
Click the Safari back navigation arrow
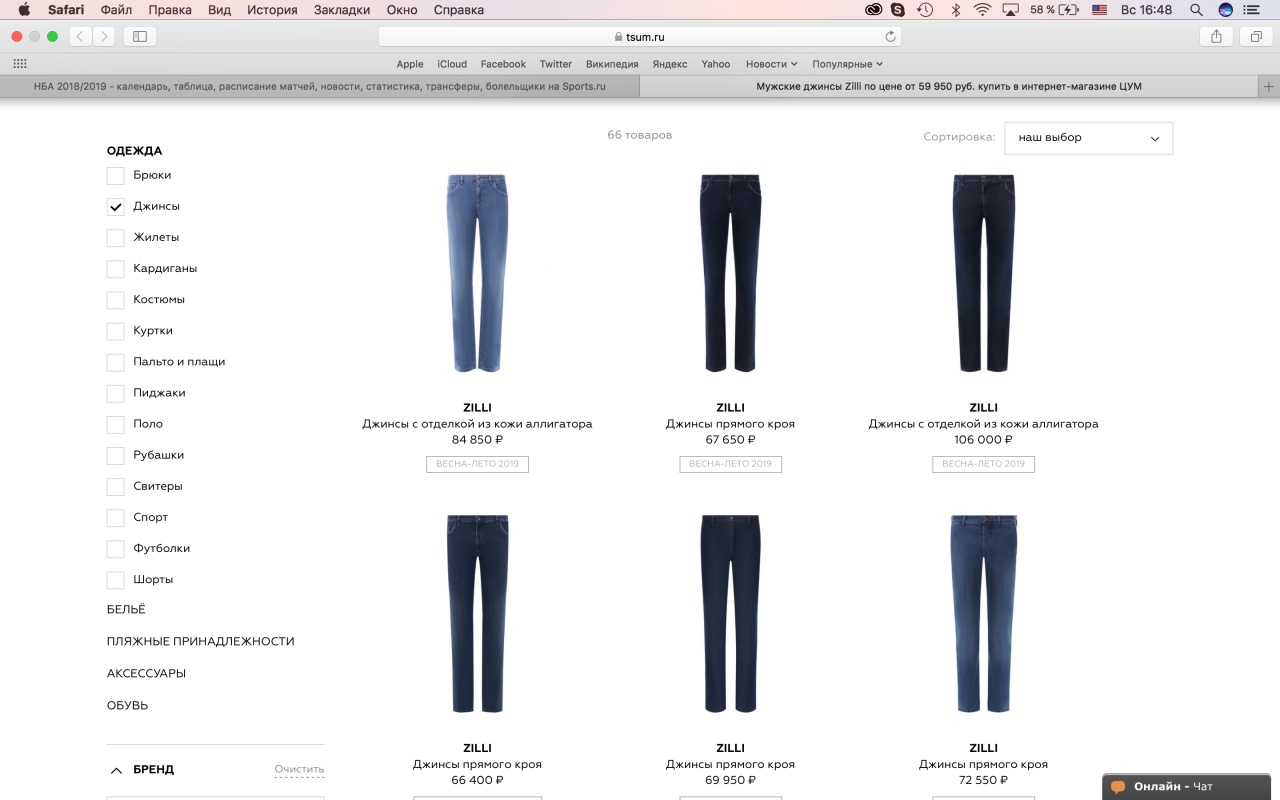coord(81,37)
